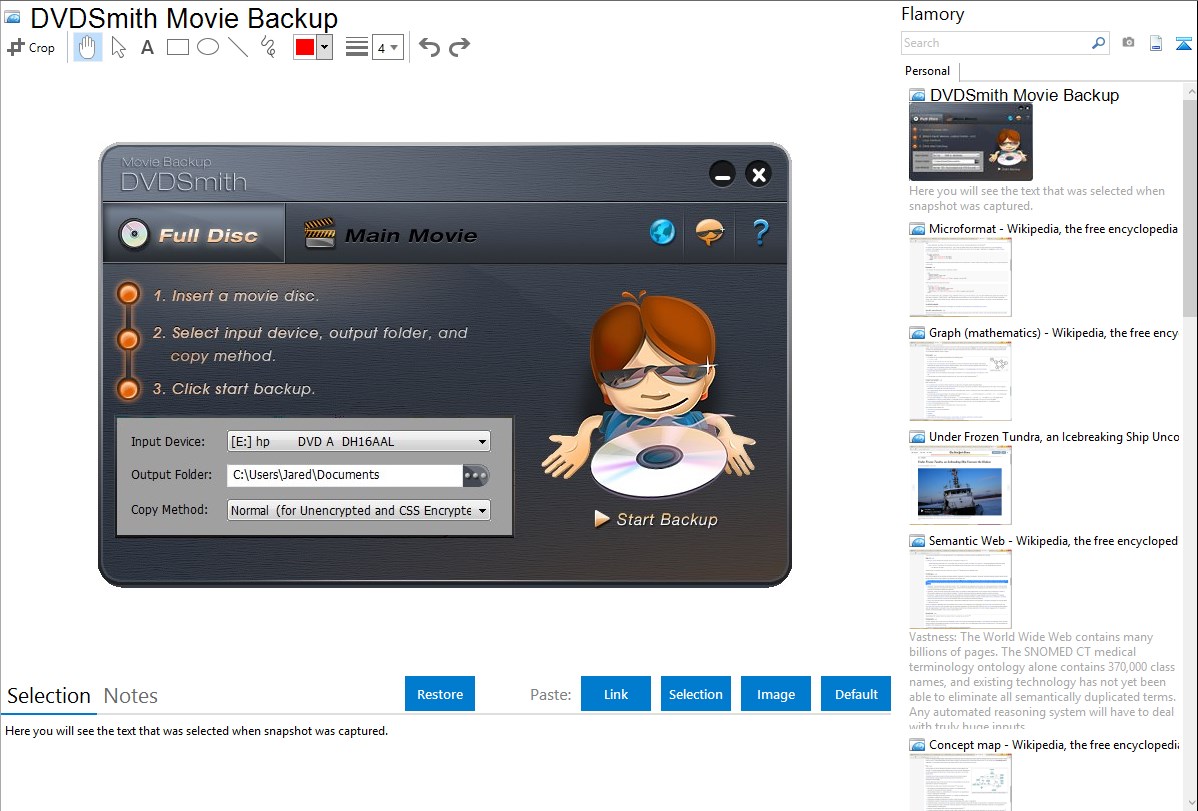Close the DVDSmith window
The image size is (1198, 811).
click(759, 174)
